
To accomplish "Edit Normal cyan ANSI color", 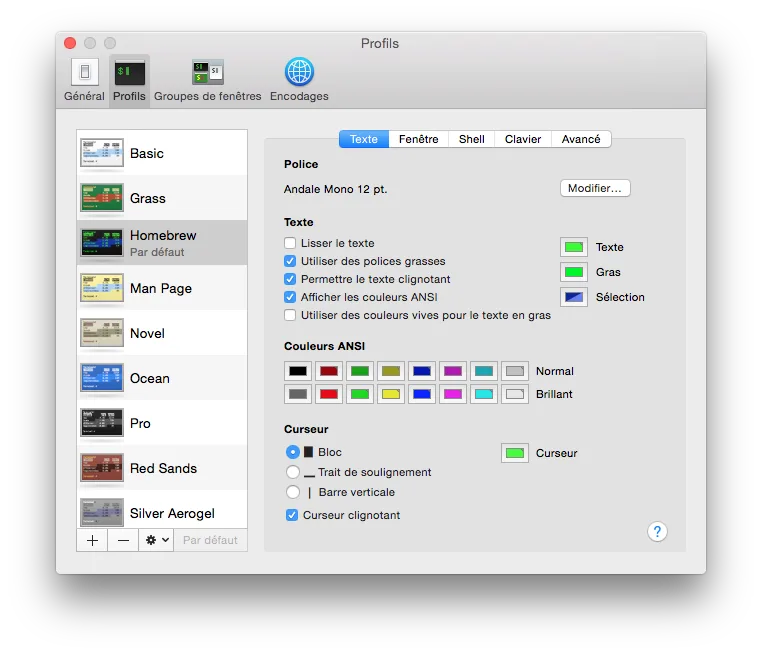I will click(484, 371).
